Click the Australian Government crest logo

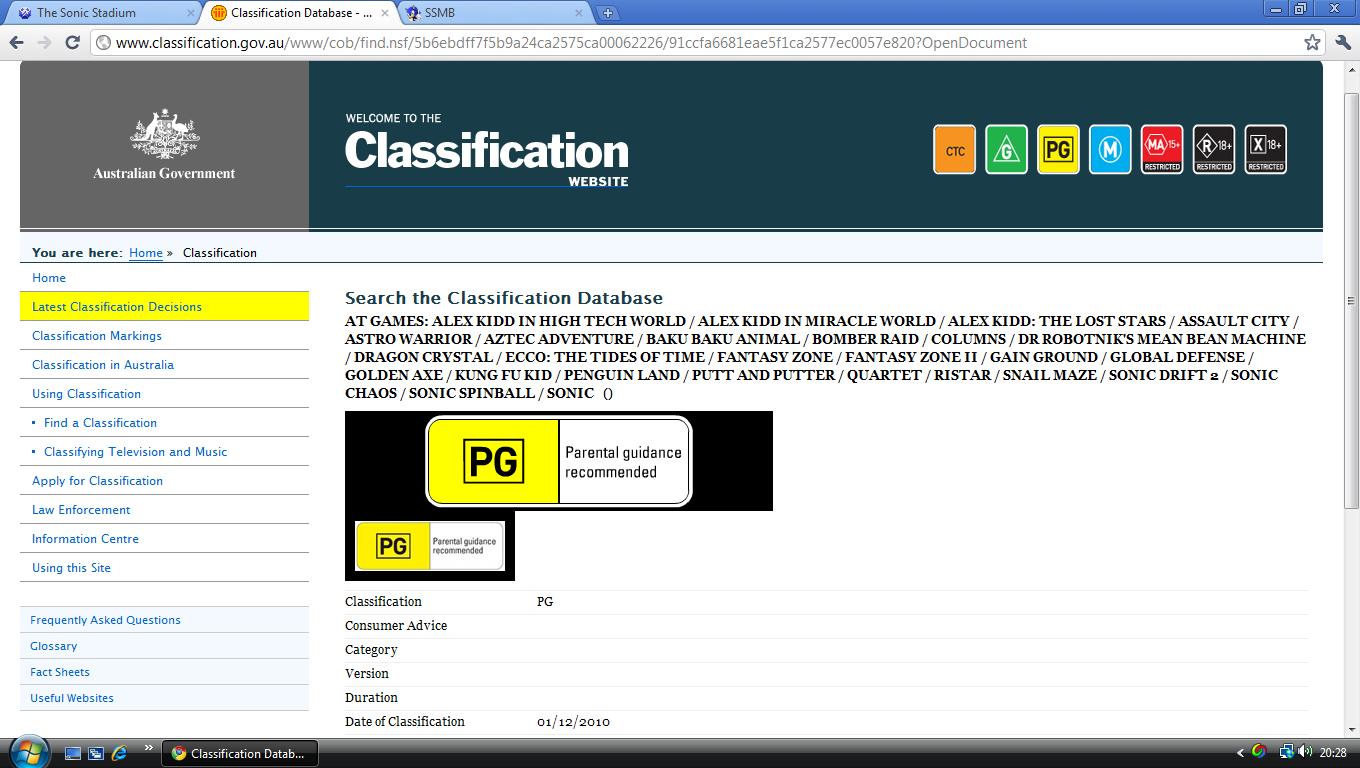coord(164,146)
